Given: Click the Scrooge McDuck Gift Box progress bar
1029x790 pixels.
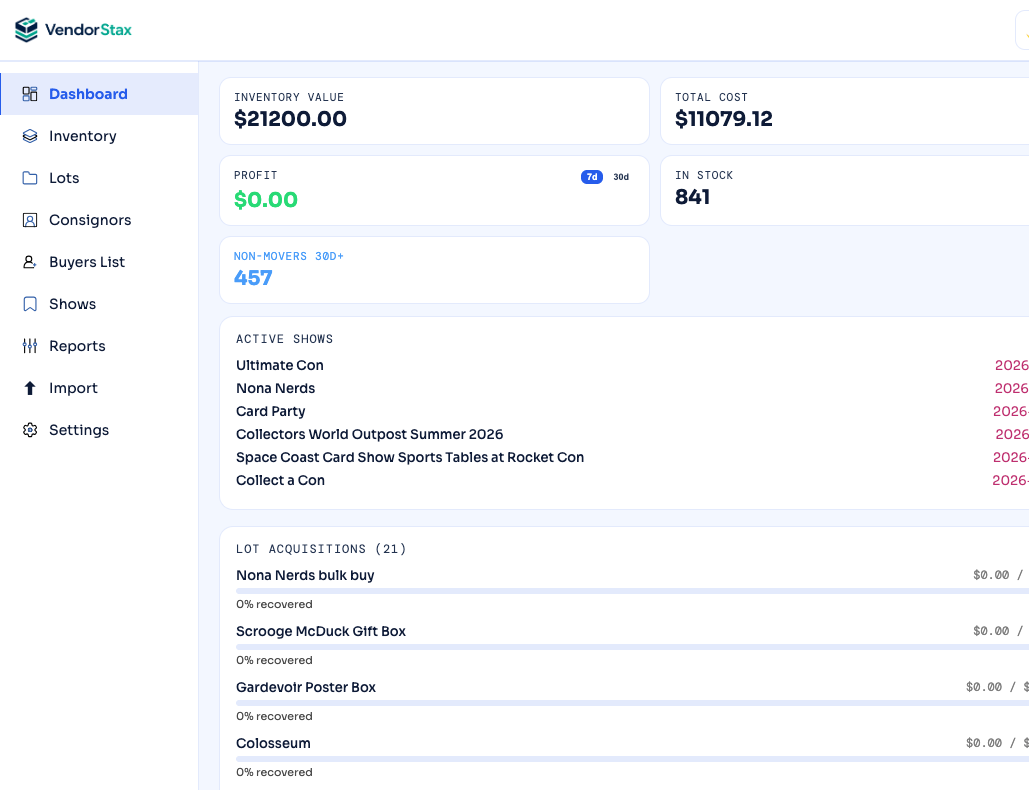Looking at the screenshot, I should pos(633,647).
